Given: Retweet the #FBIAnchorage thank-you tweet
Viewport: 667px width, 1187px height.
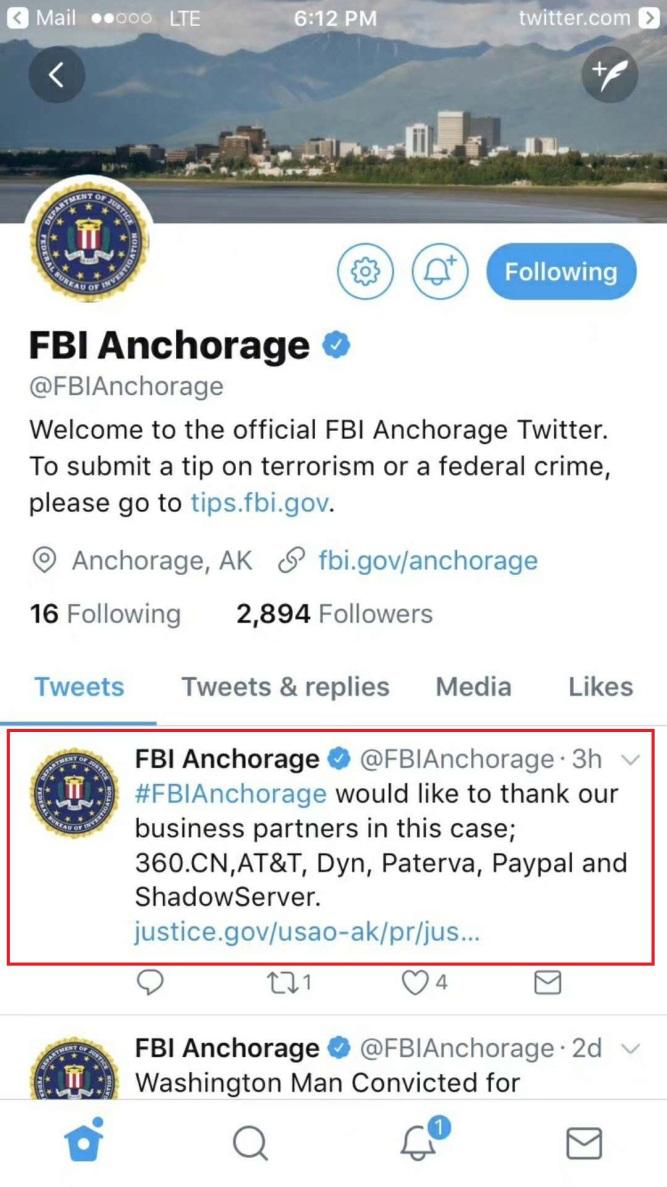Looking at the screenshot, I should [x=283, y=983].
